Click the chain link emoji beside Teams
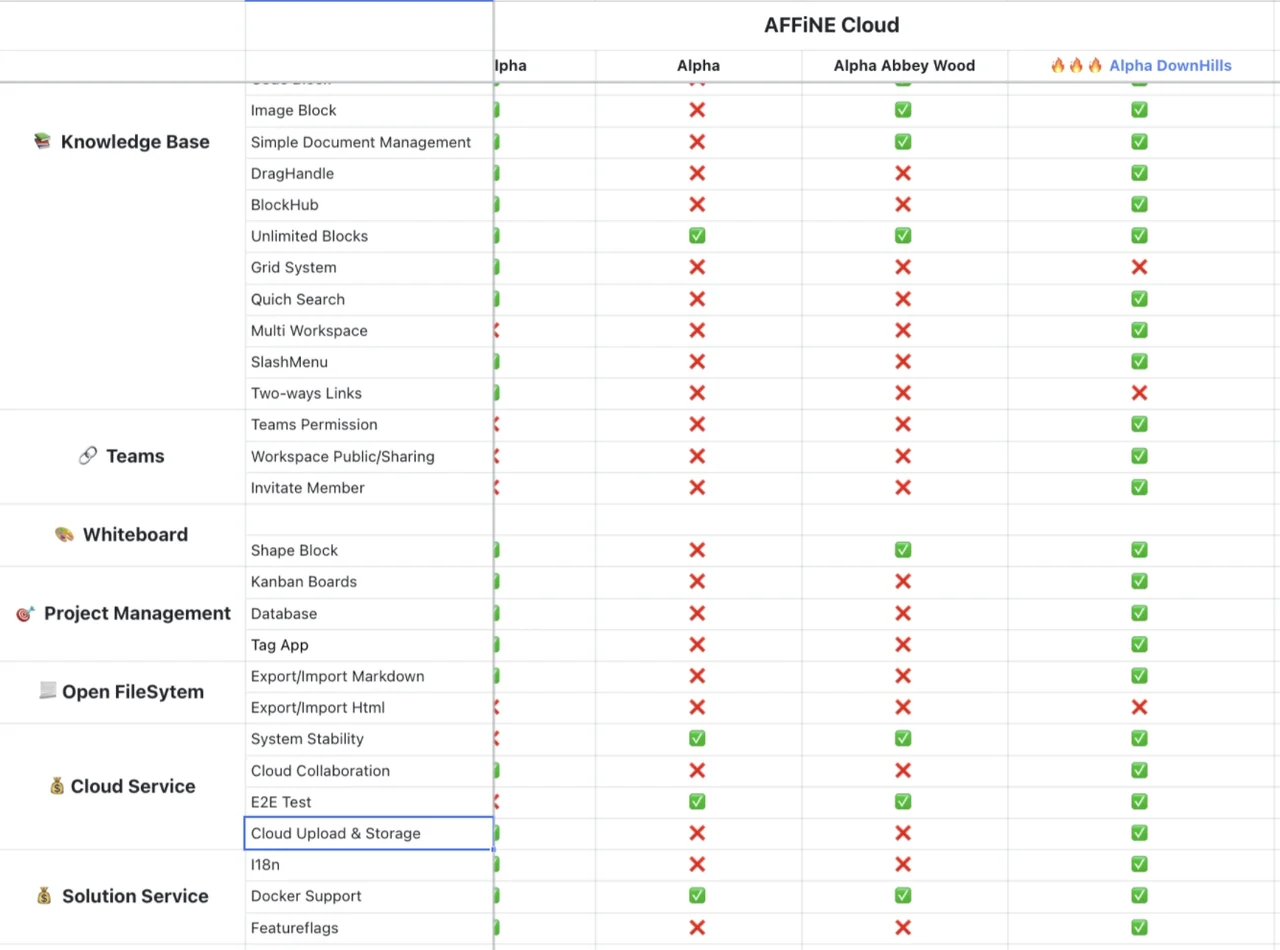This screenshot has width=1280, height=950. (87, 456)
